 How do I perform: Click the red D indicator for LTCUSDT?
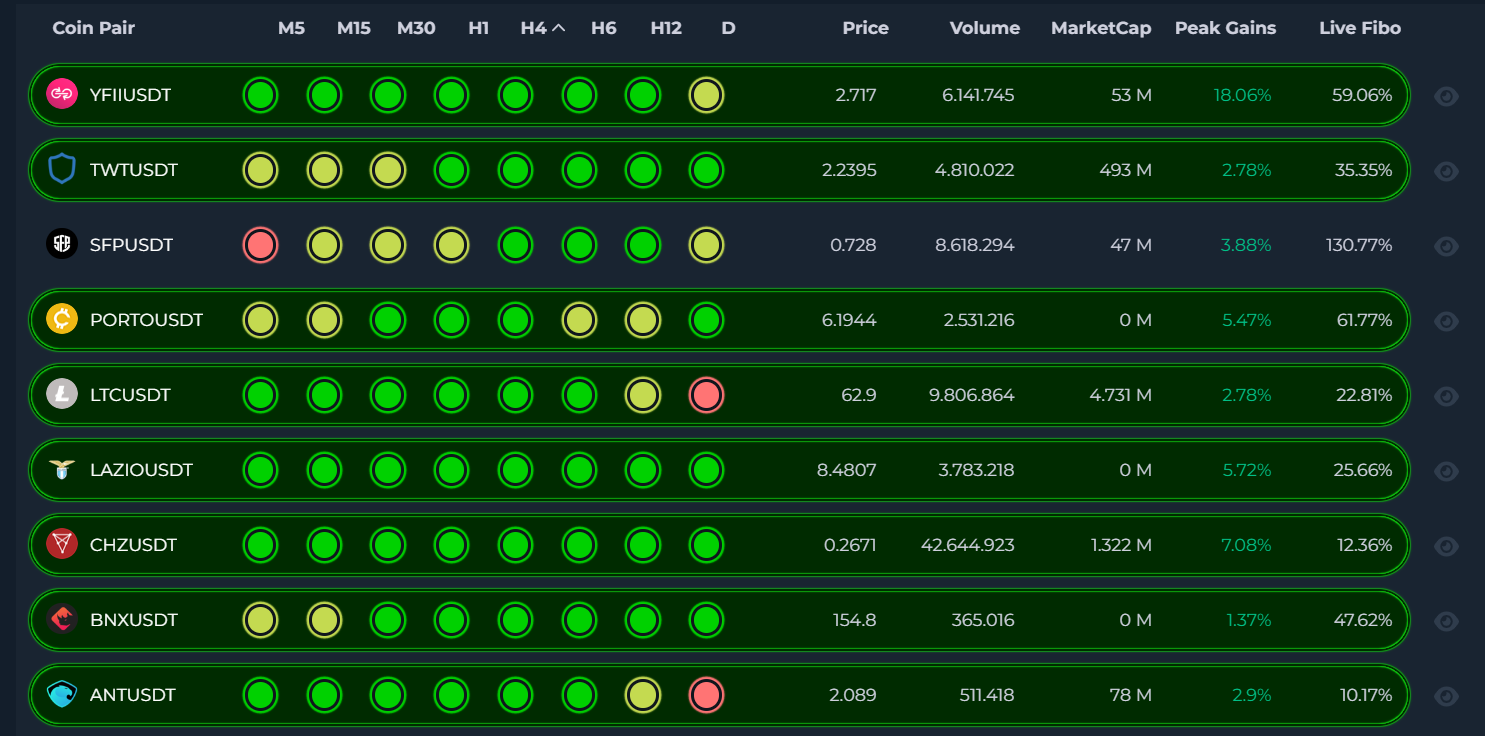tap(706, 395)
